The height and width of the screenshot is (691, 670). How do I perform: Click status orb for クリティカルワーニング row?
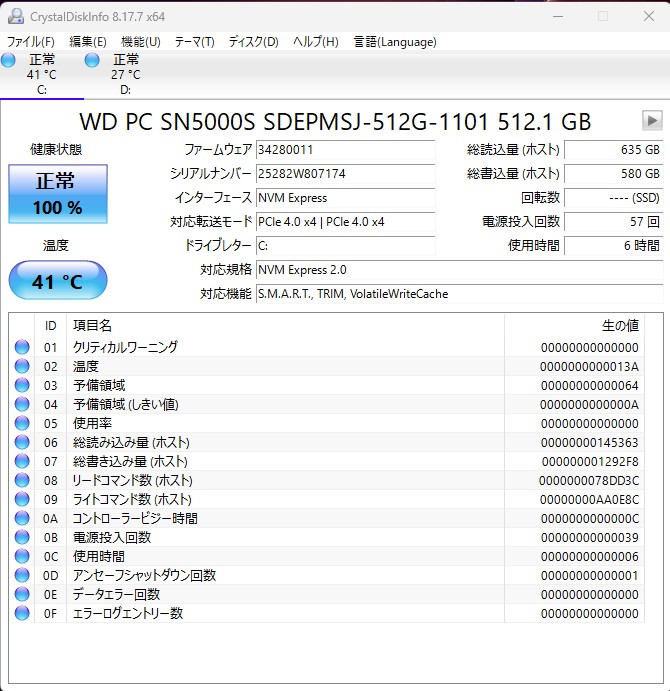[22, 347]
